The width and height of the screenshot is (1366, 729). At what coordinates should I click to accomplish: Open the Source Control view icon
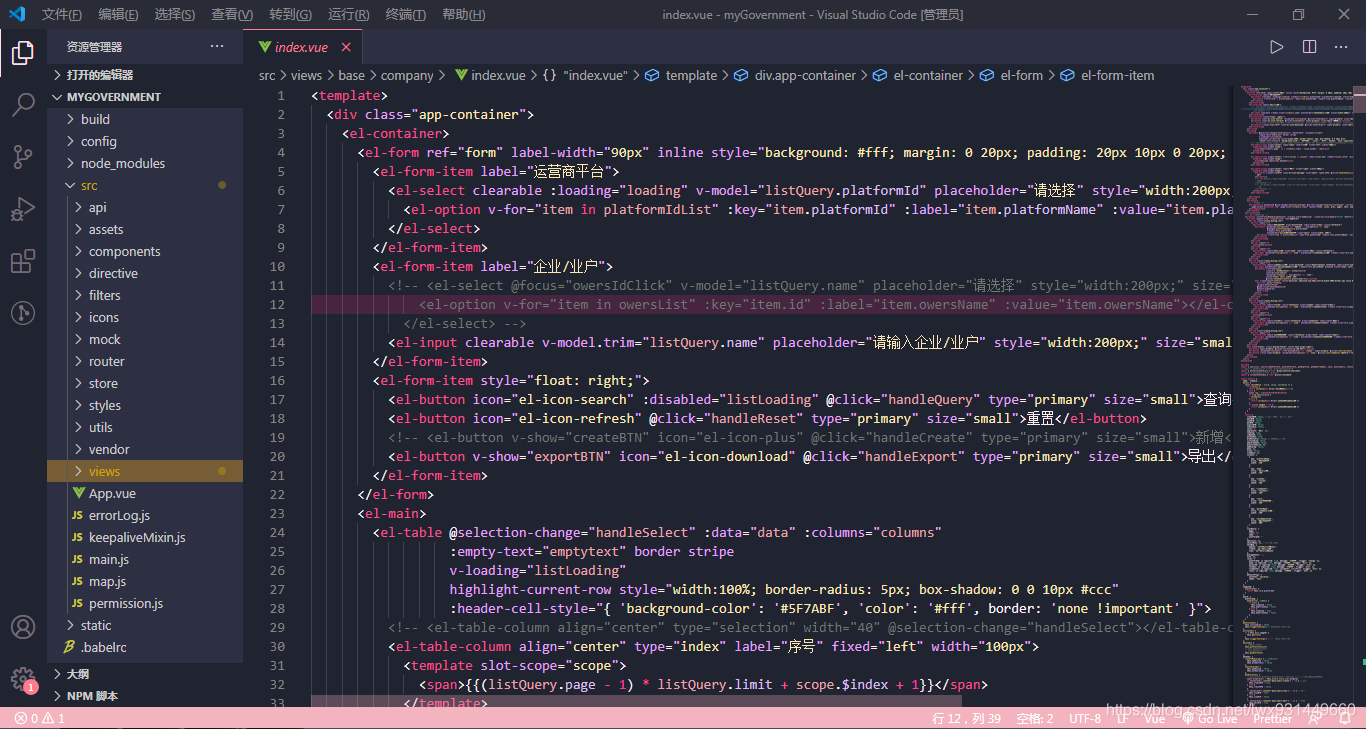pyautogui.click(x=23, y=156)
